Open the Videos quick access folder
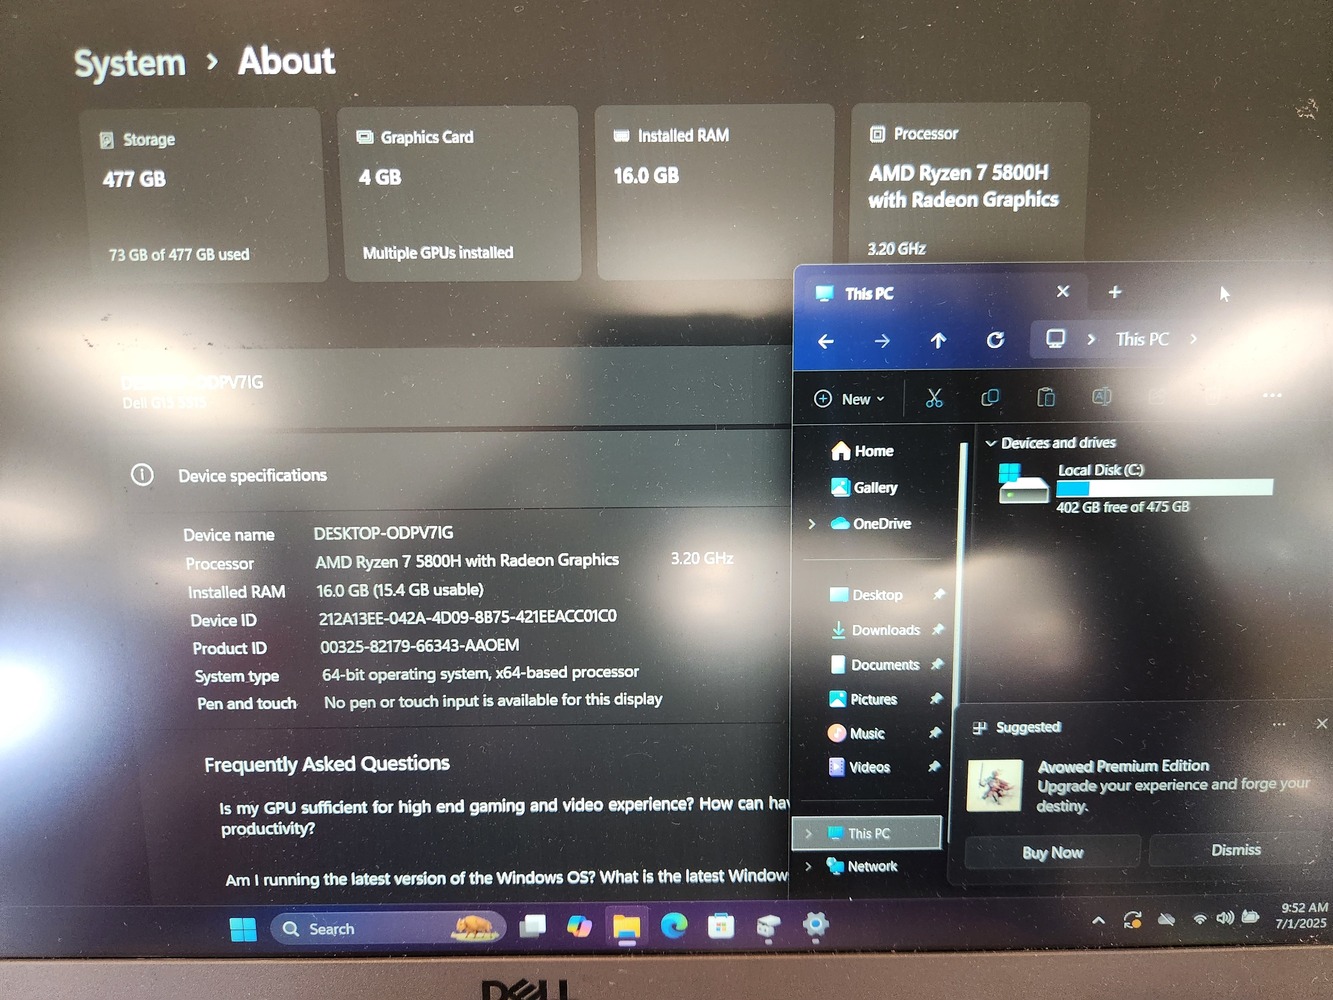The width and height of the screenshot is (1333, 1000). pyautogui.click(x=859, y=767)
